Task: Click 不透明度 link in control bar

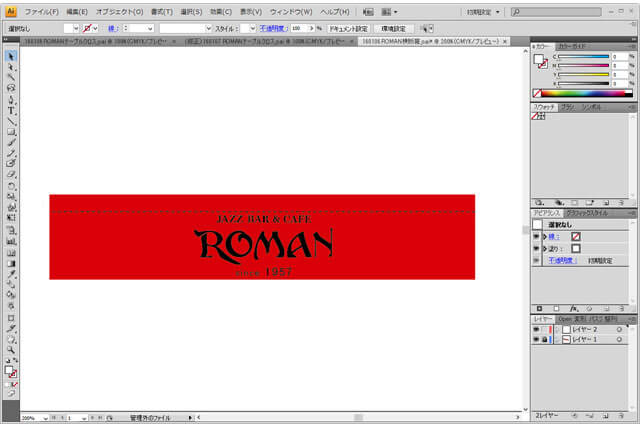Action: pyautogui.click(x=273, y=29)
